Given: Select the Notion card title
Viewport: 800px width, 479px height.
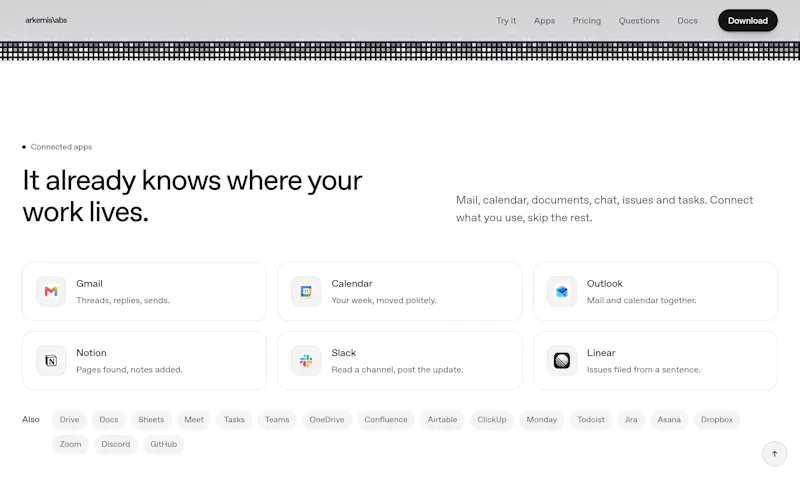Looking at the screenshot, I should 91,353.
